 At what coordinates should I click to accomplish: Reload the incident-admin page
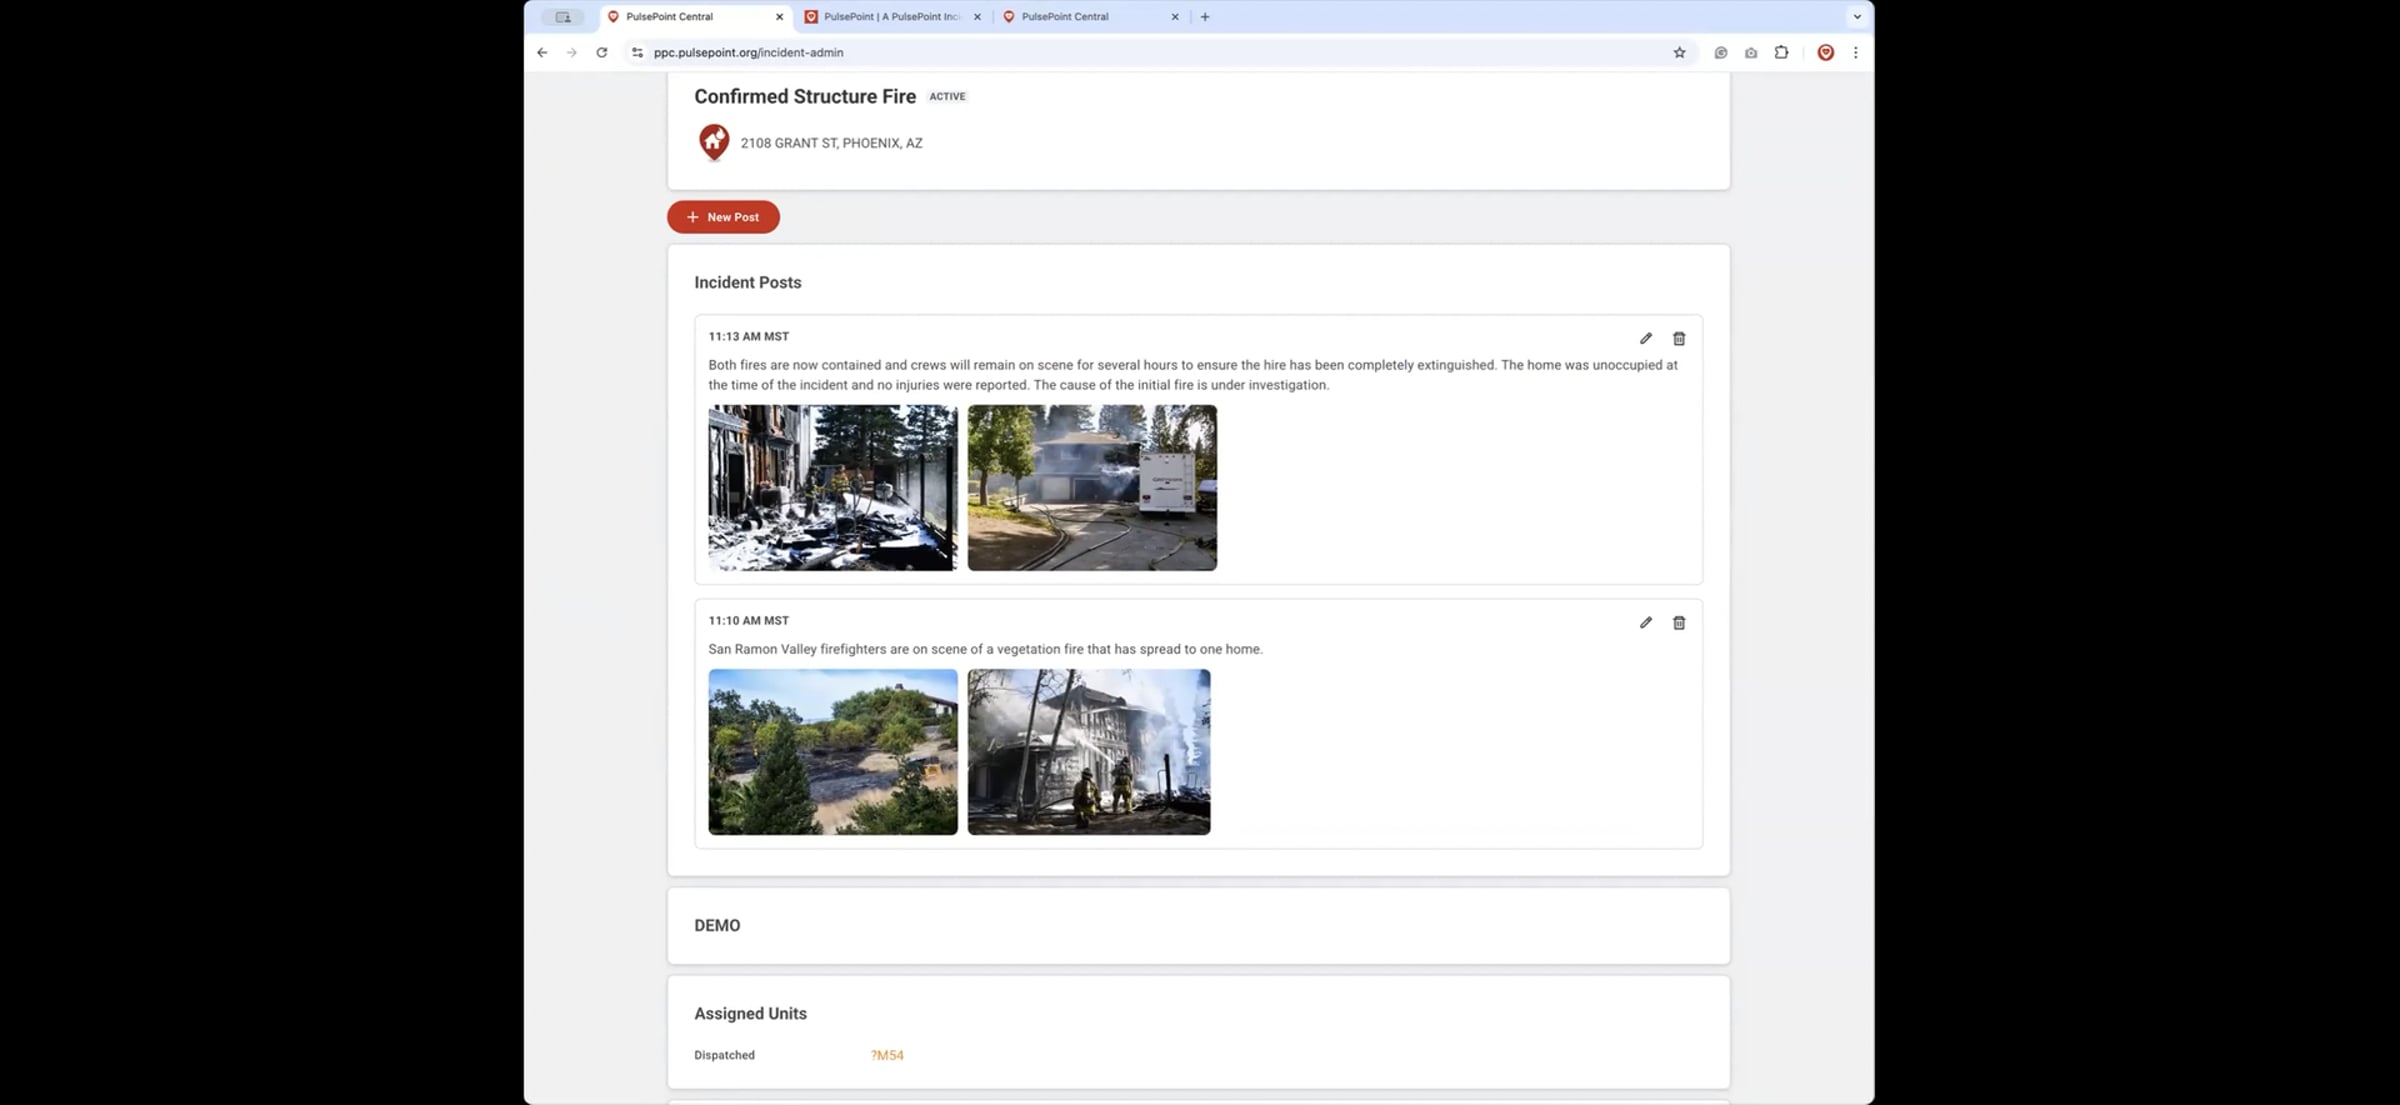pyautogui.click(x=601, y=52)
